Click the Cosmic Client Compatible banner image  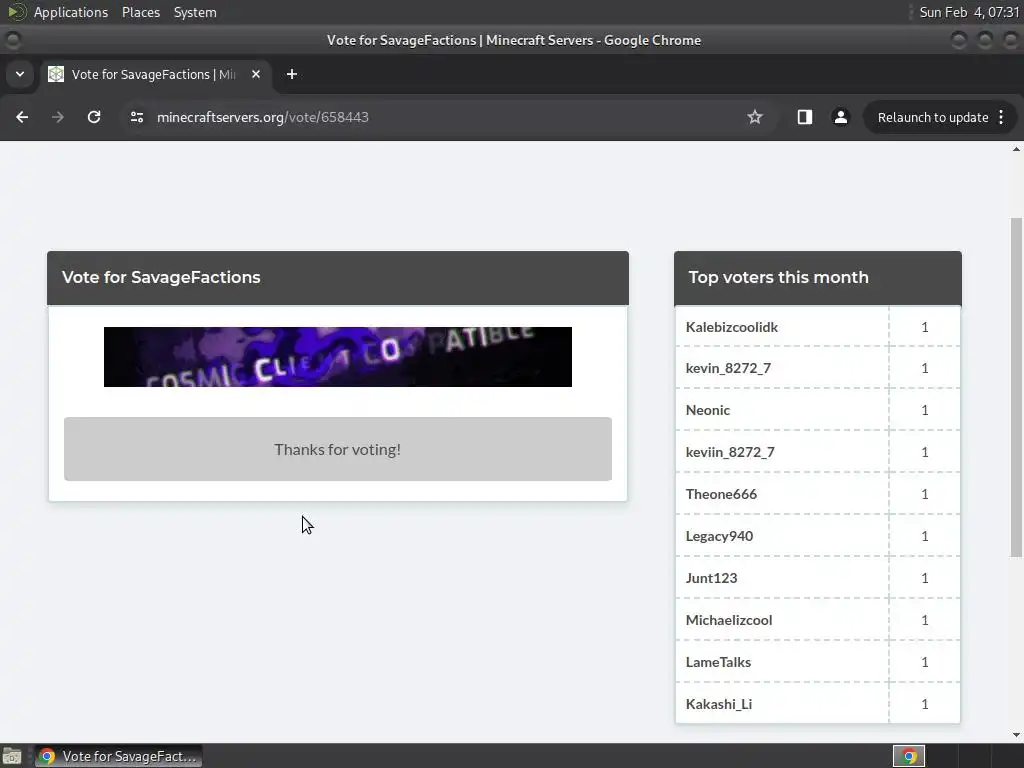(x=338, y=357)
